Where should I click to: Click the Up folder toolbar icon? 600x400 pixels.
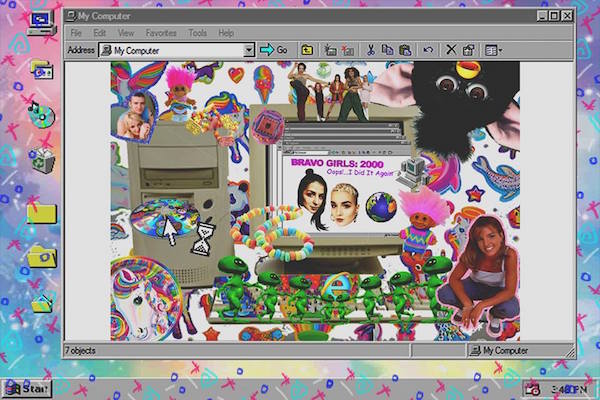coord(307,50)
